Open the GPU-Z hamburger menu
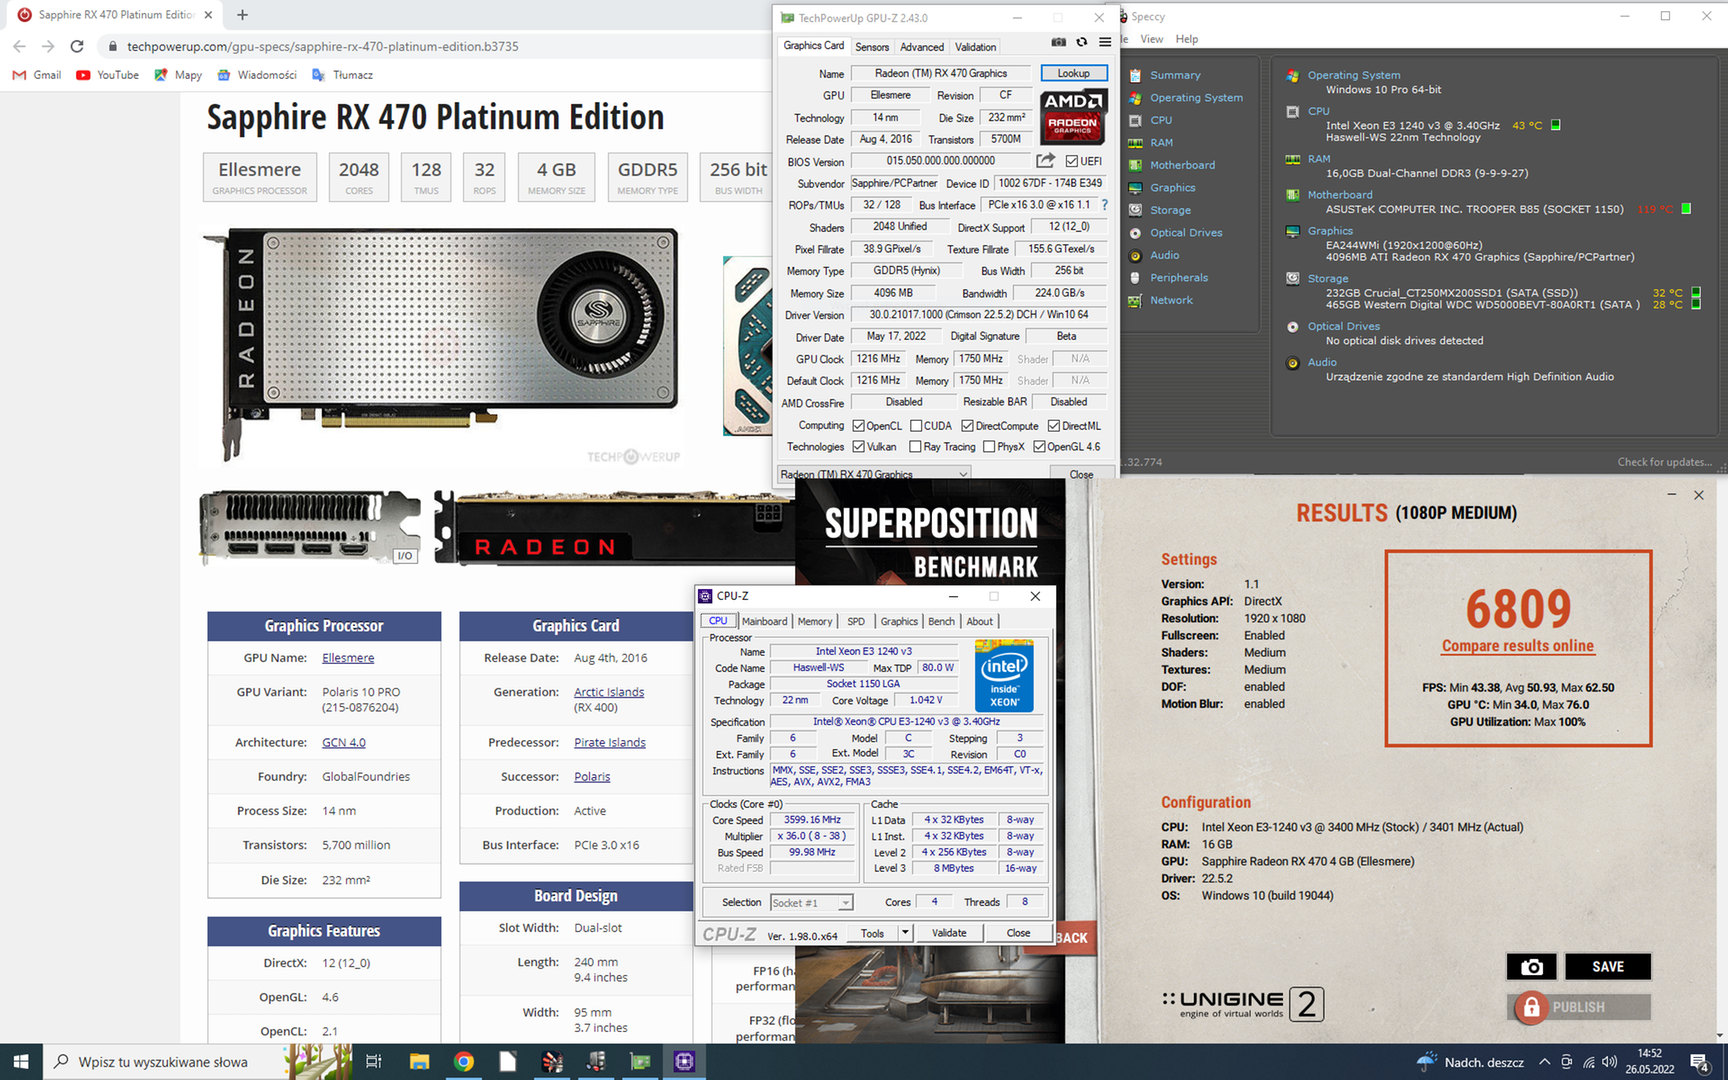This screenshot has width=1728, height=1080. click(x=1104, y=42)
